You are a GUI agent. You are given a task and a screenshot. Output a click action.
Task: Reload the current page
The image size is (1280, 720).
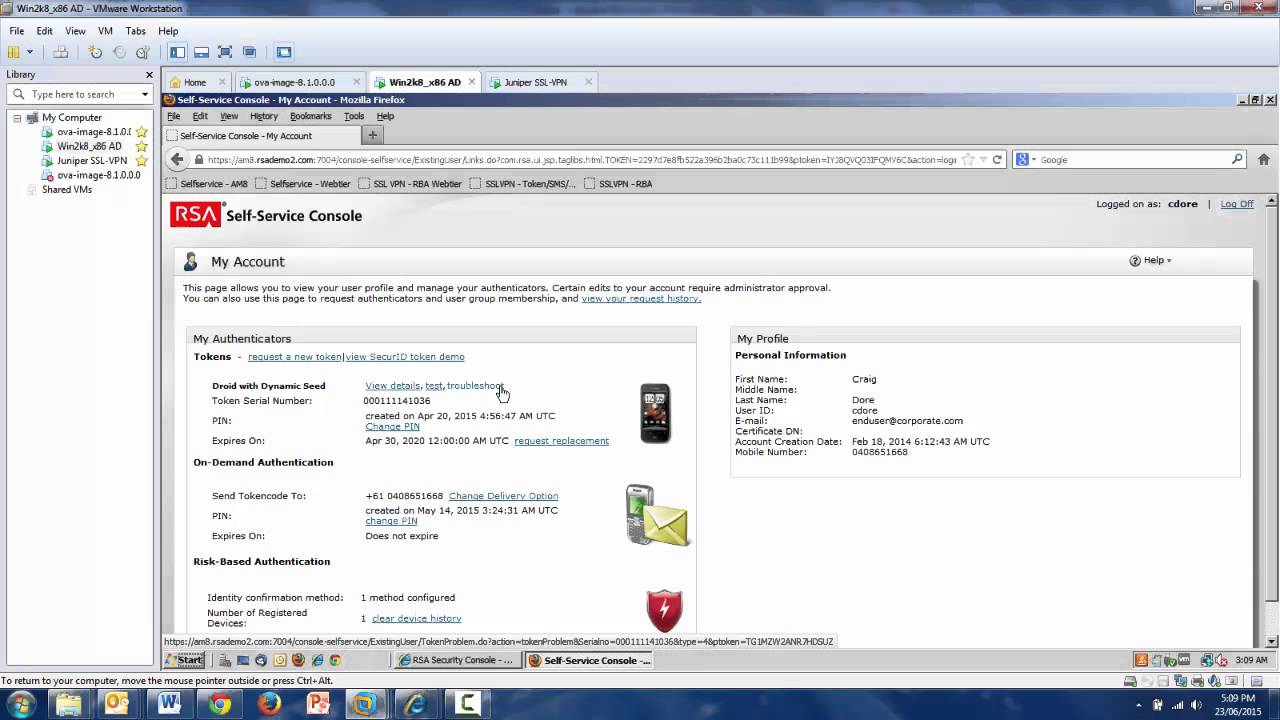coord(997,160)
